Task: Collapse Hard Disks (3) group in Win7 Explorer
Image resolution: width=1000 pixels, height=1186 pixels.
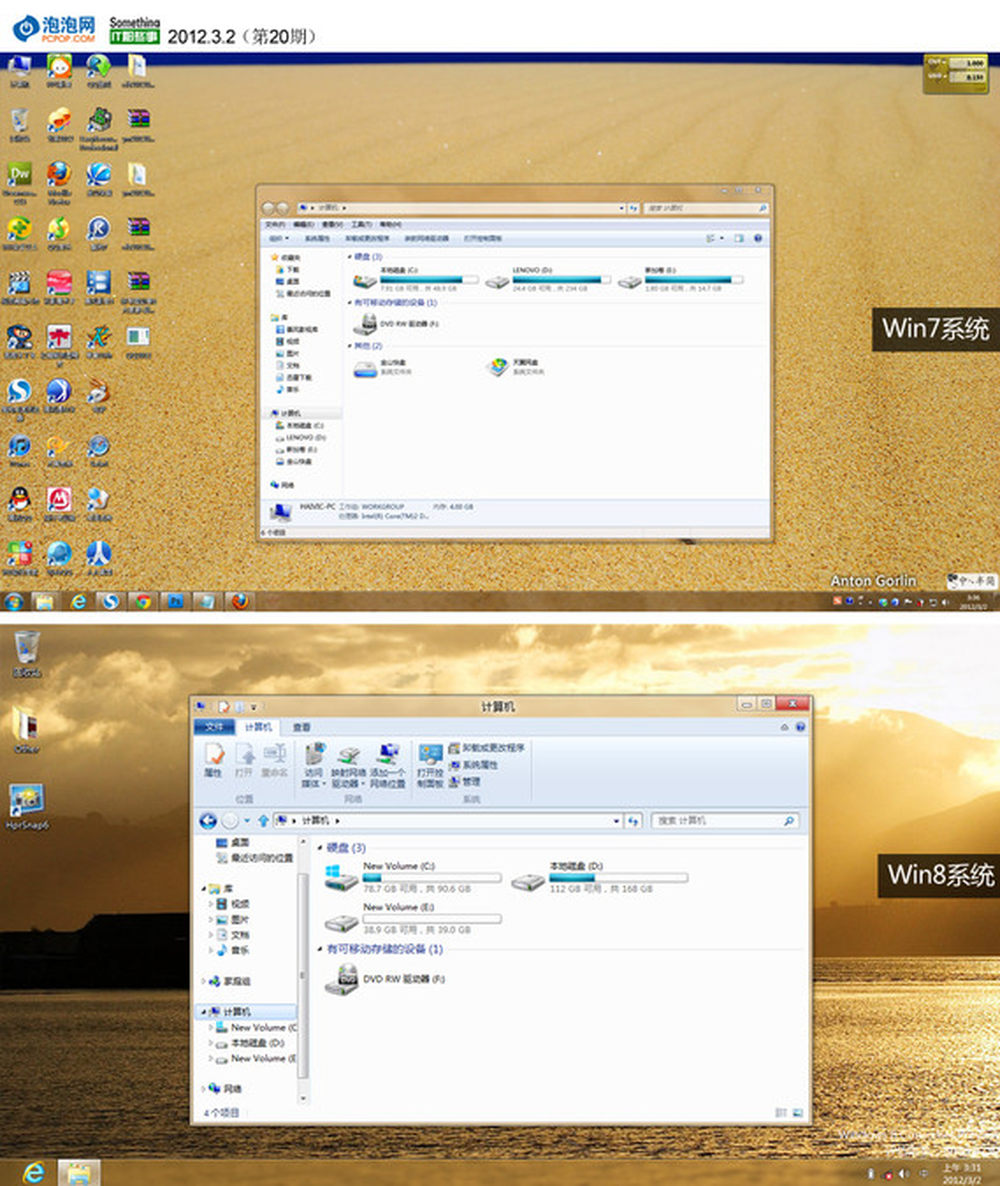Action: tap(349, 257)
